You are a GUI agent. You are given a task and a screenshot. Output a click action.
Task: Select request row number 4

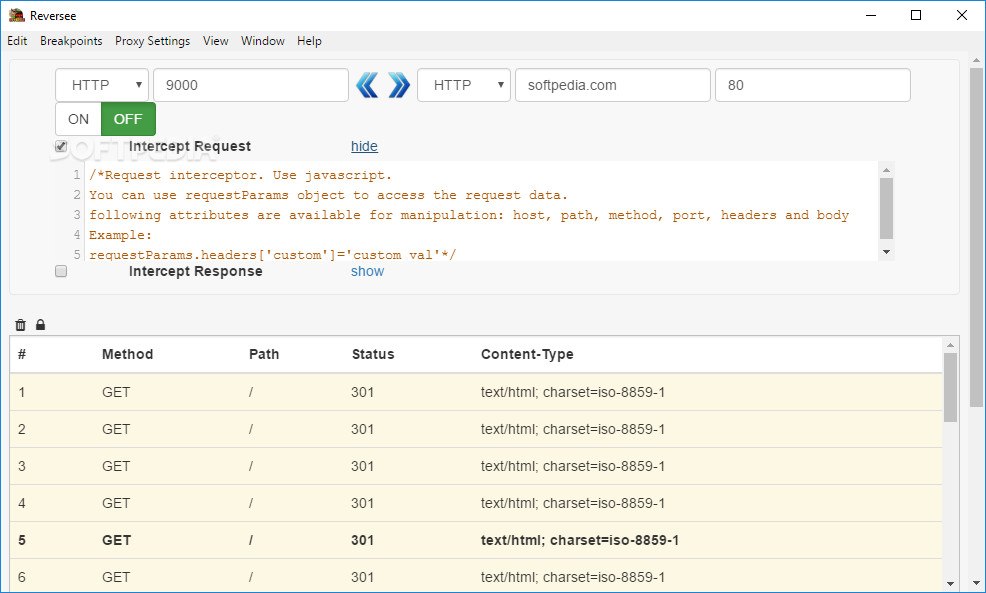pos(476,503)
